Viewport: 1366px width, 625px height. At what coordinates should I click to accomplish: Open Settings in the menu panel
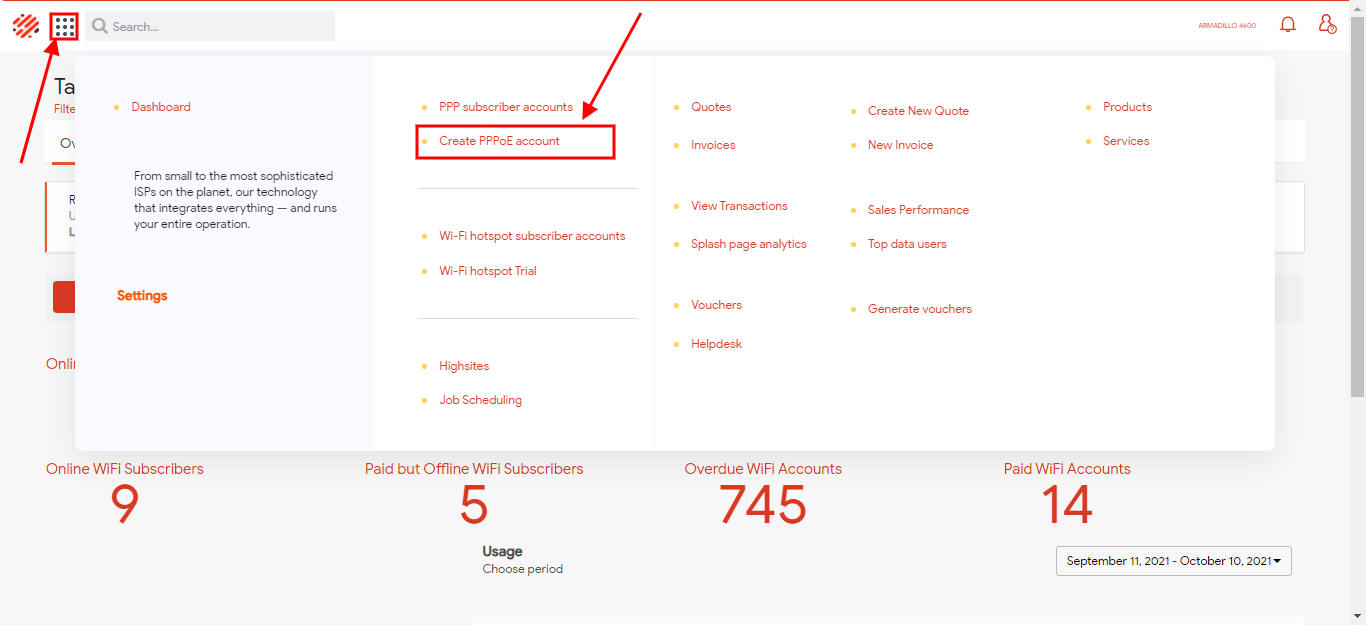142,296
